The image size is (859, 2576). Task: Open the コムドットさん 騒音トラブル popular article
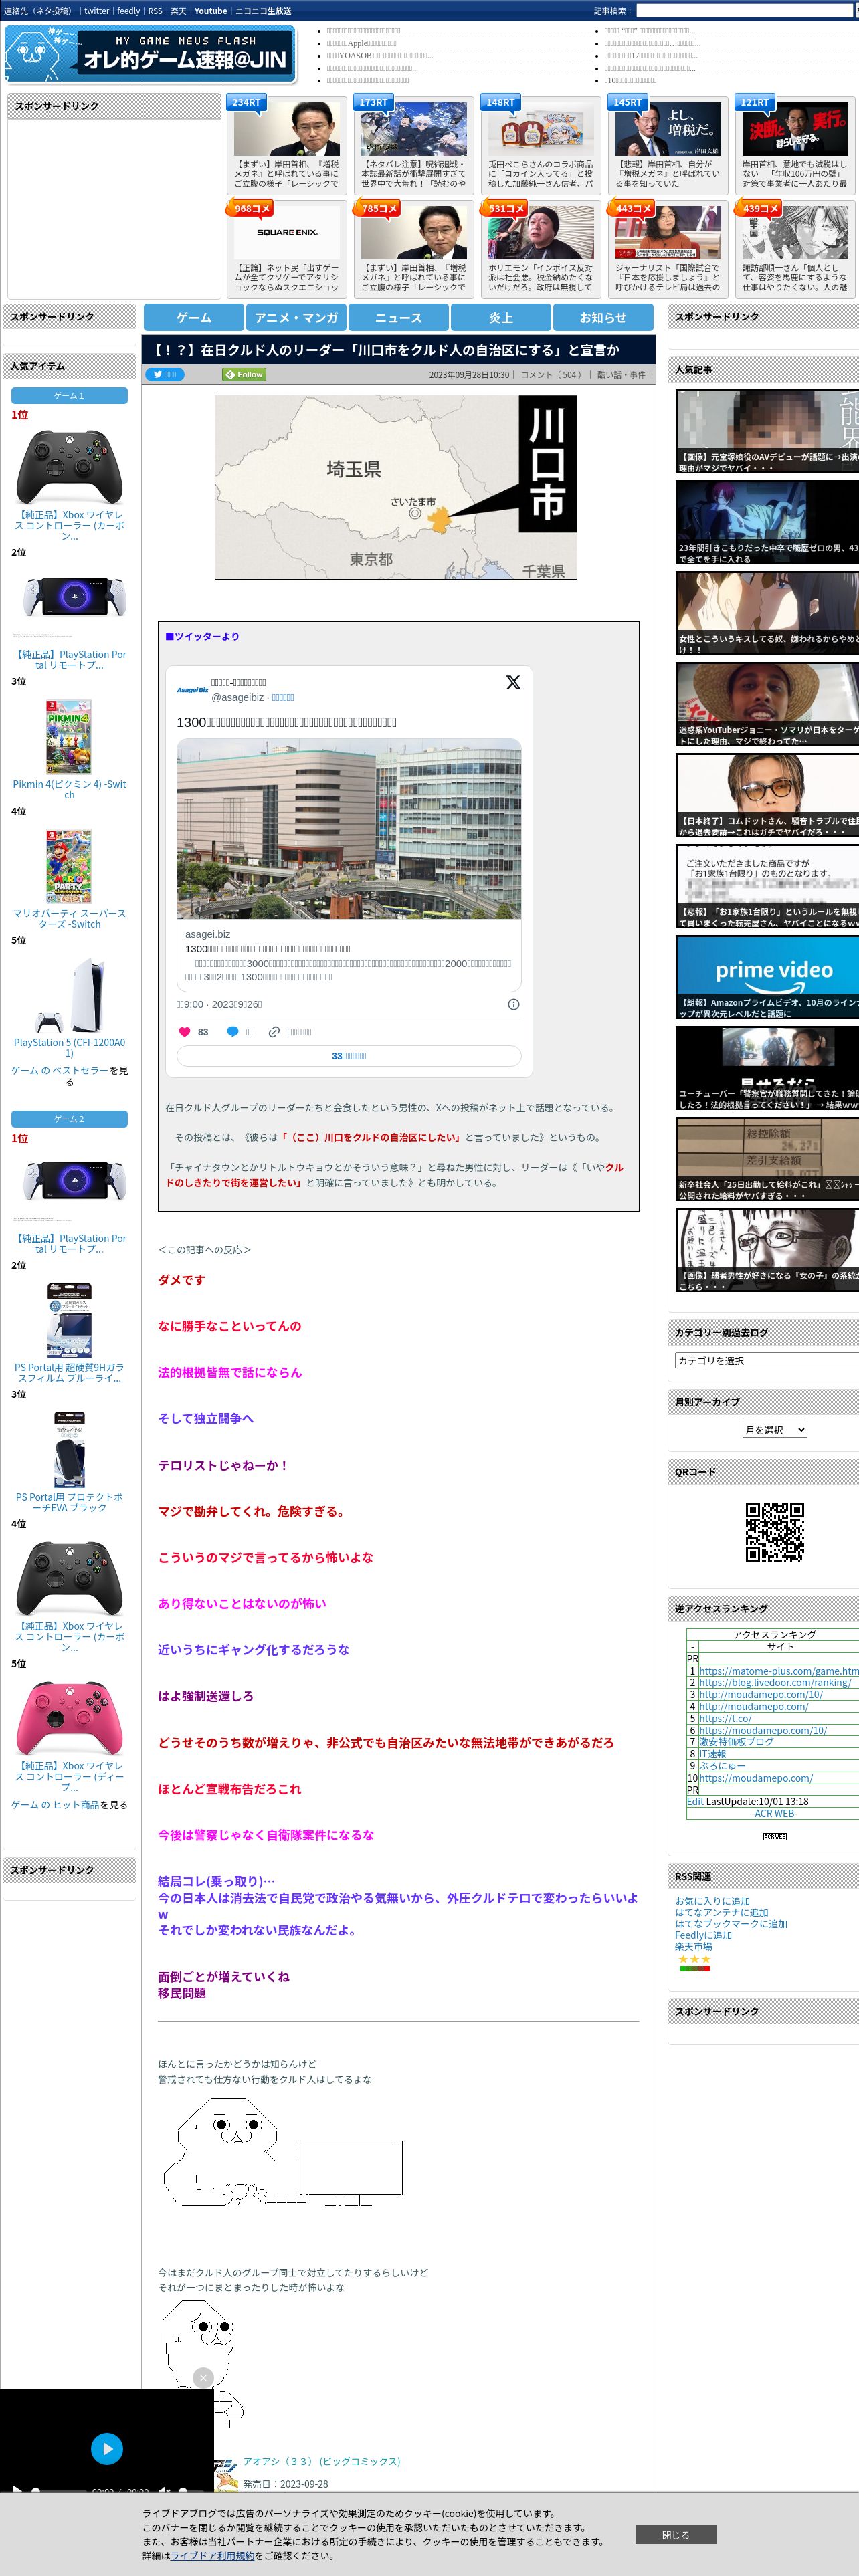[767, 795]
